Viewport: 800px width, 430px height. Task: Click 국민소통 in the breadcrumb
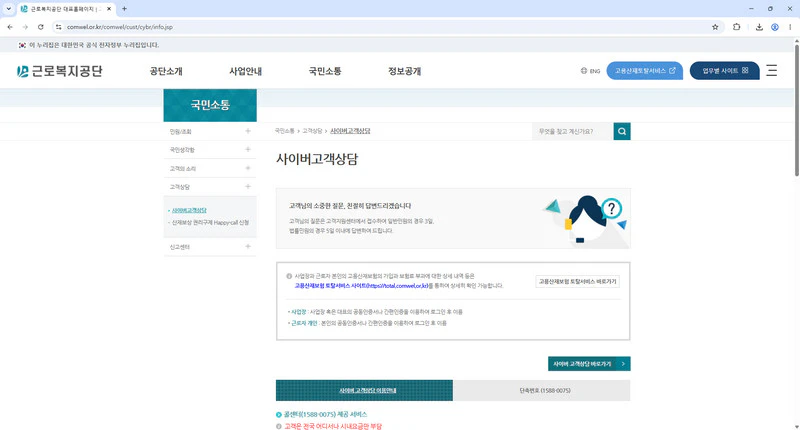coord(285,131)
